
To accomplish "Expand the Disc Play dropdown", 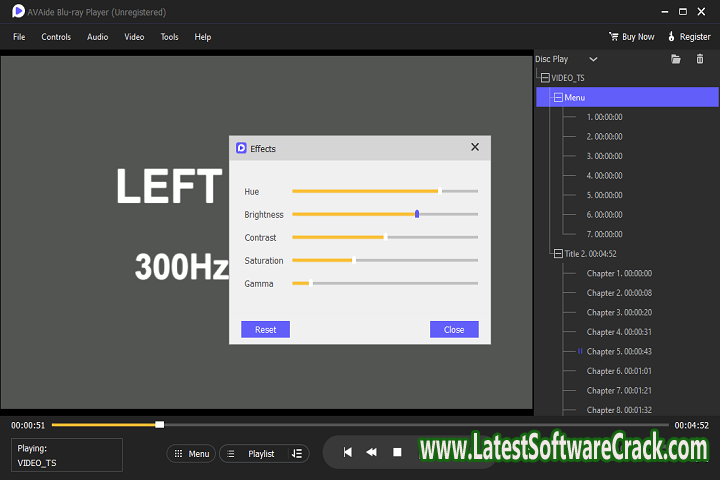I will pyautogui.click(x=593, y=59).
